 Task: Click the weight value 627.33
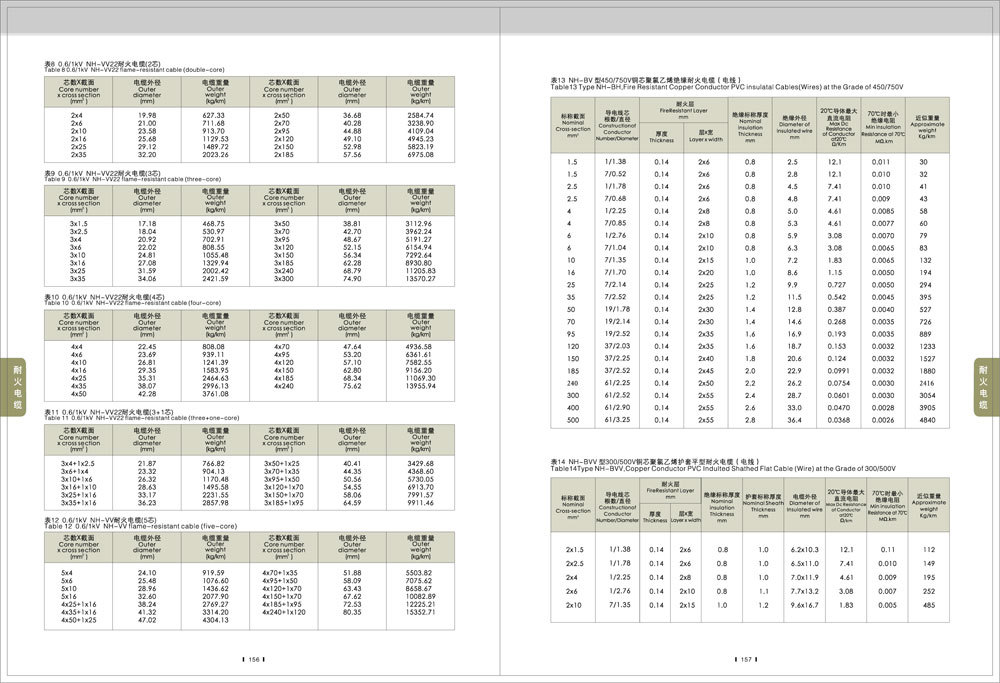[x=214, y=115]
